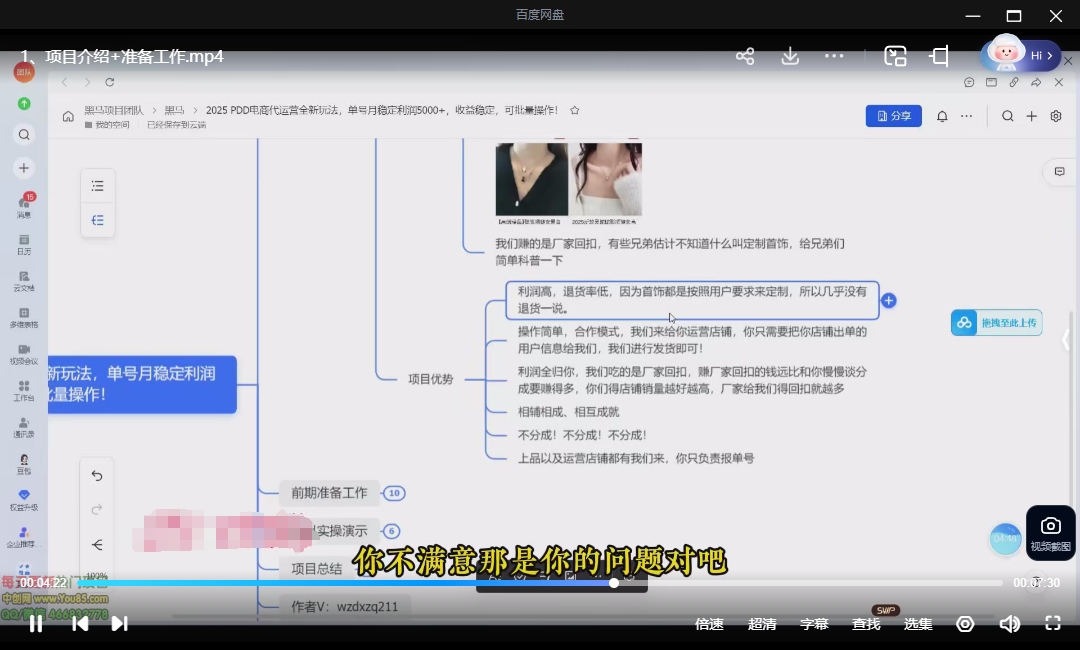Open episode list 选集
Viewport: 1080px width, 650px height.
click(917, 624)
